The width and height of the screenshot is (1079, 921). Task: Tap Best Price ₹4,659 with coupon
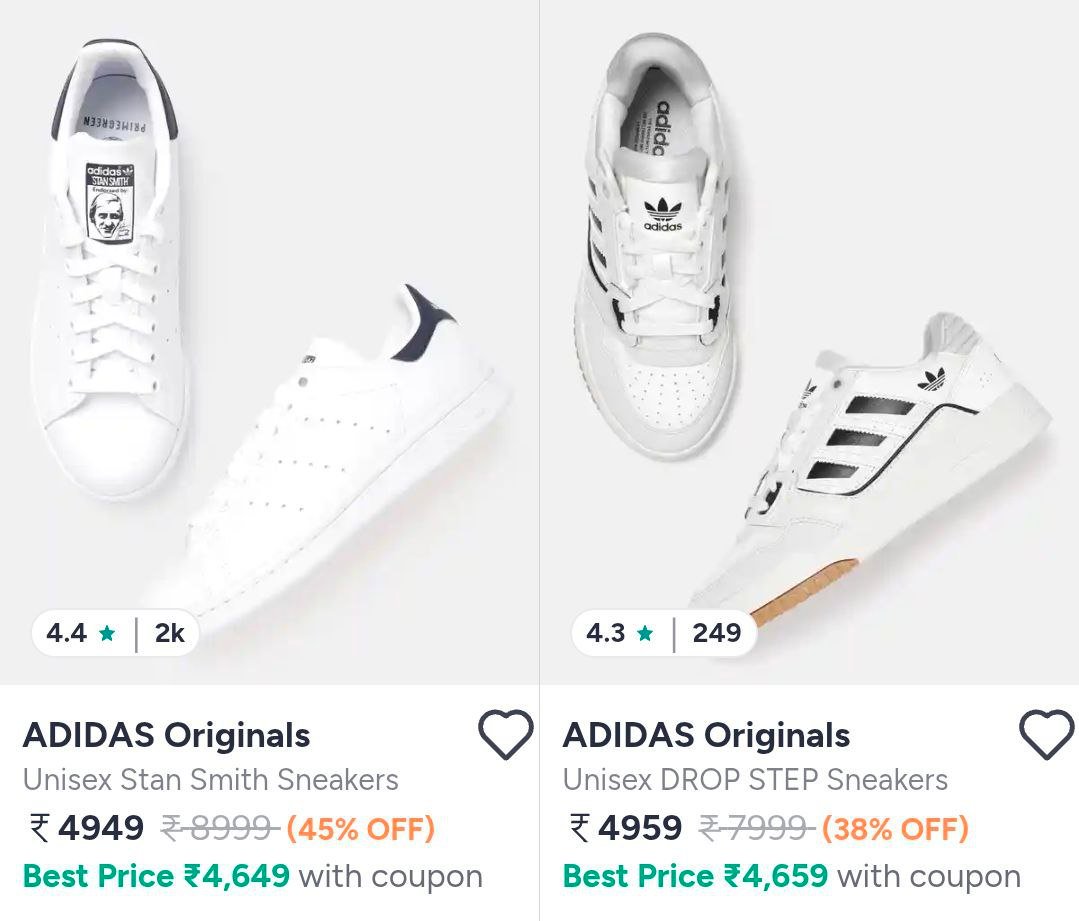point(791,877)
